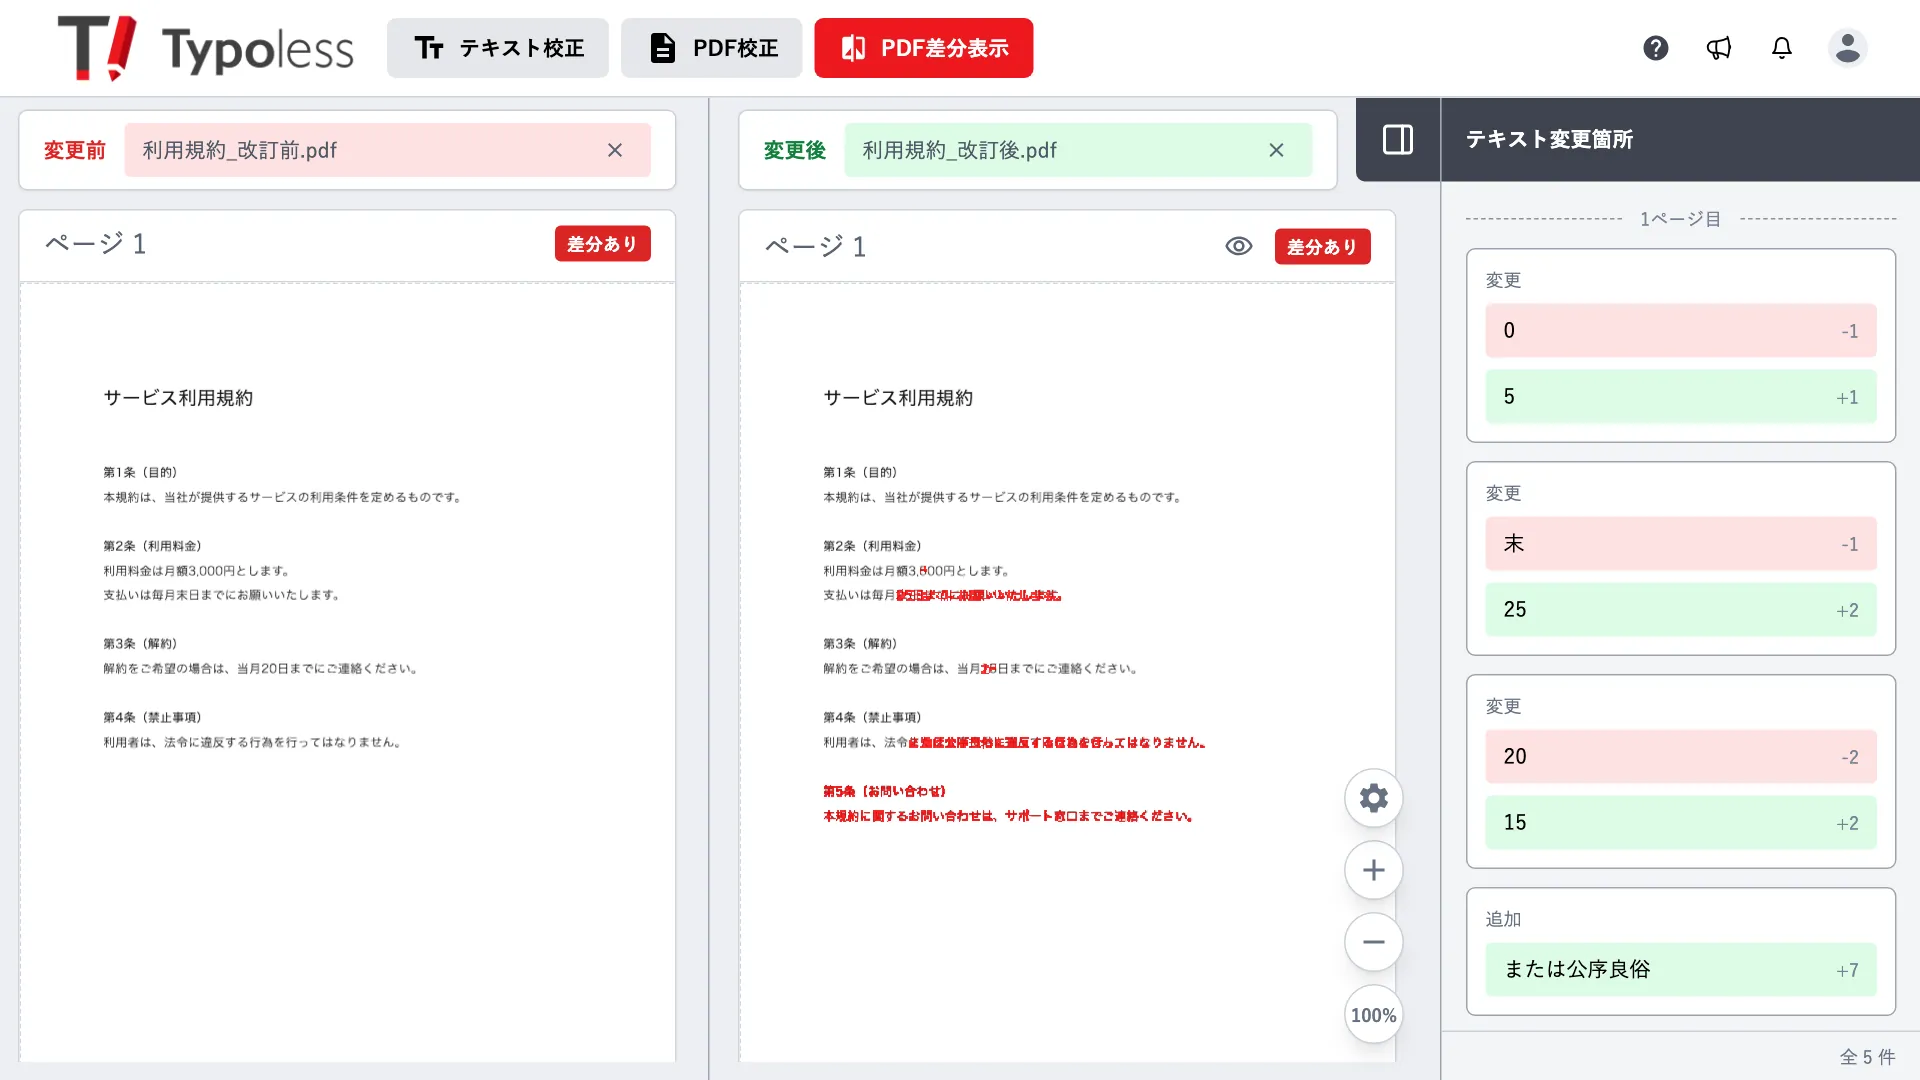Select added '25' change entry
Screen dimensions: 1920x1080
click(x=1681, y=610)
